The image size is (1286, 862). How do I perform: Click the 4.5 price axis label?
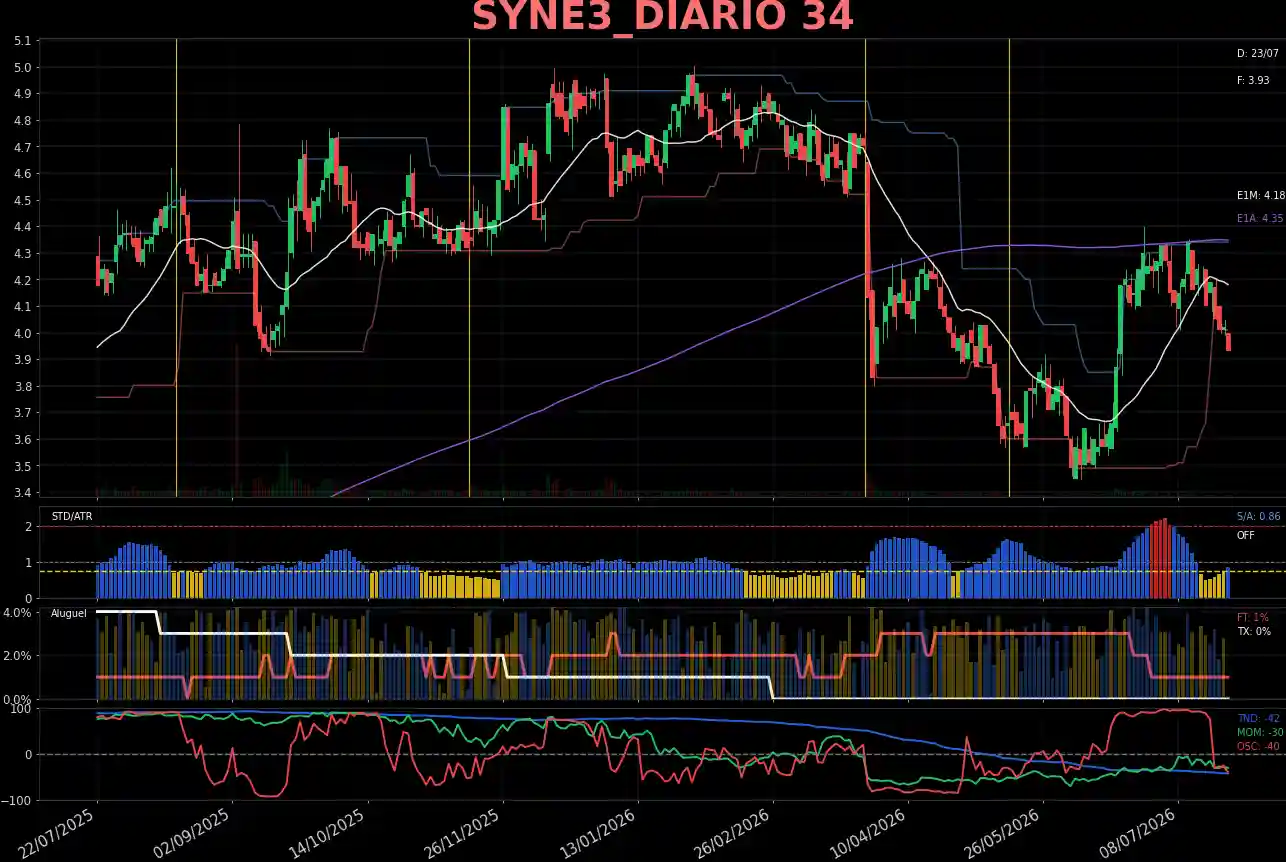pyautogui.click(x=22, y=201)
